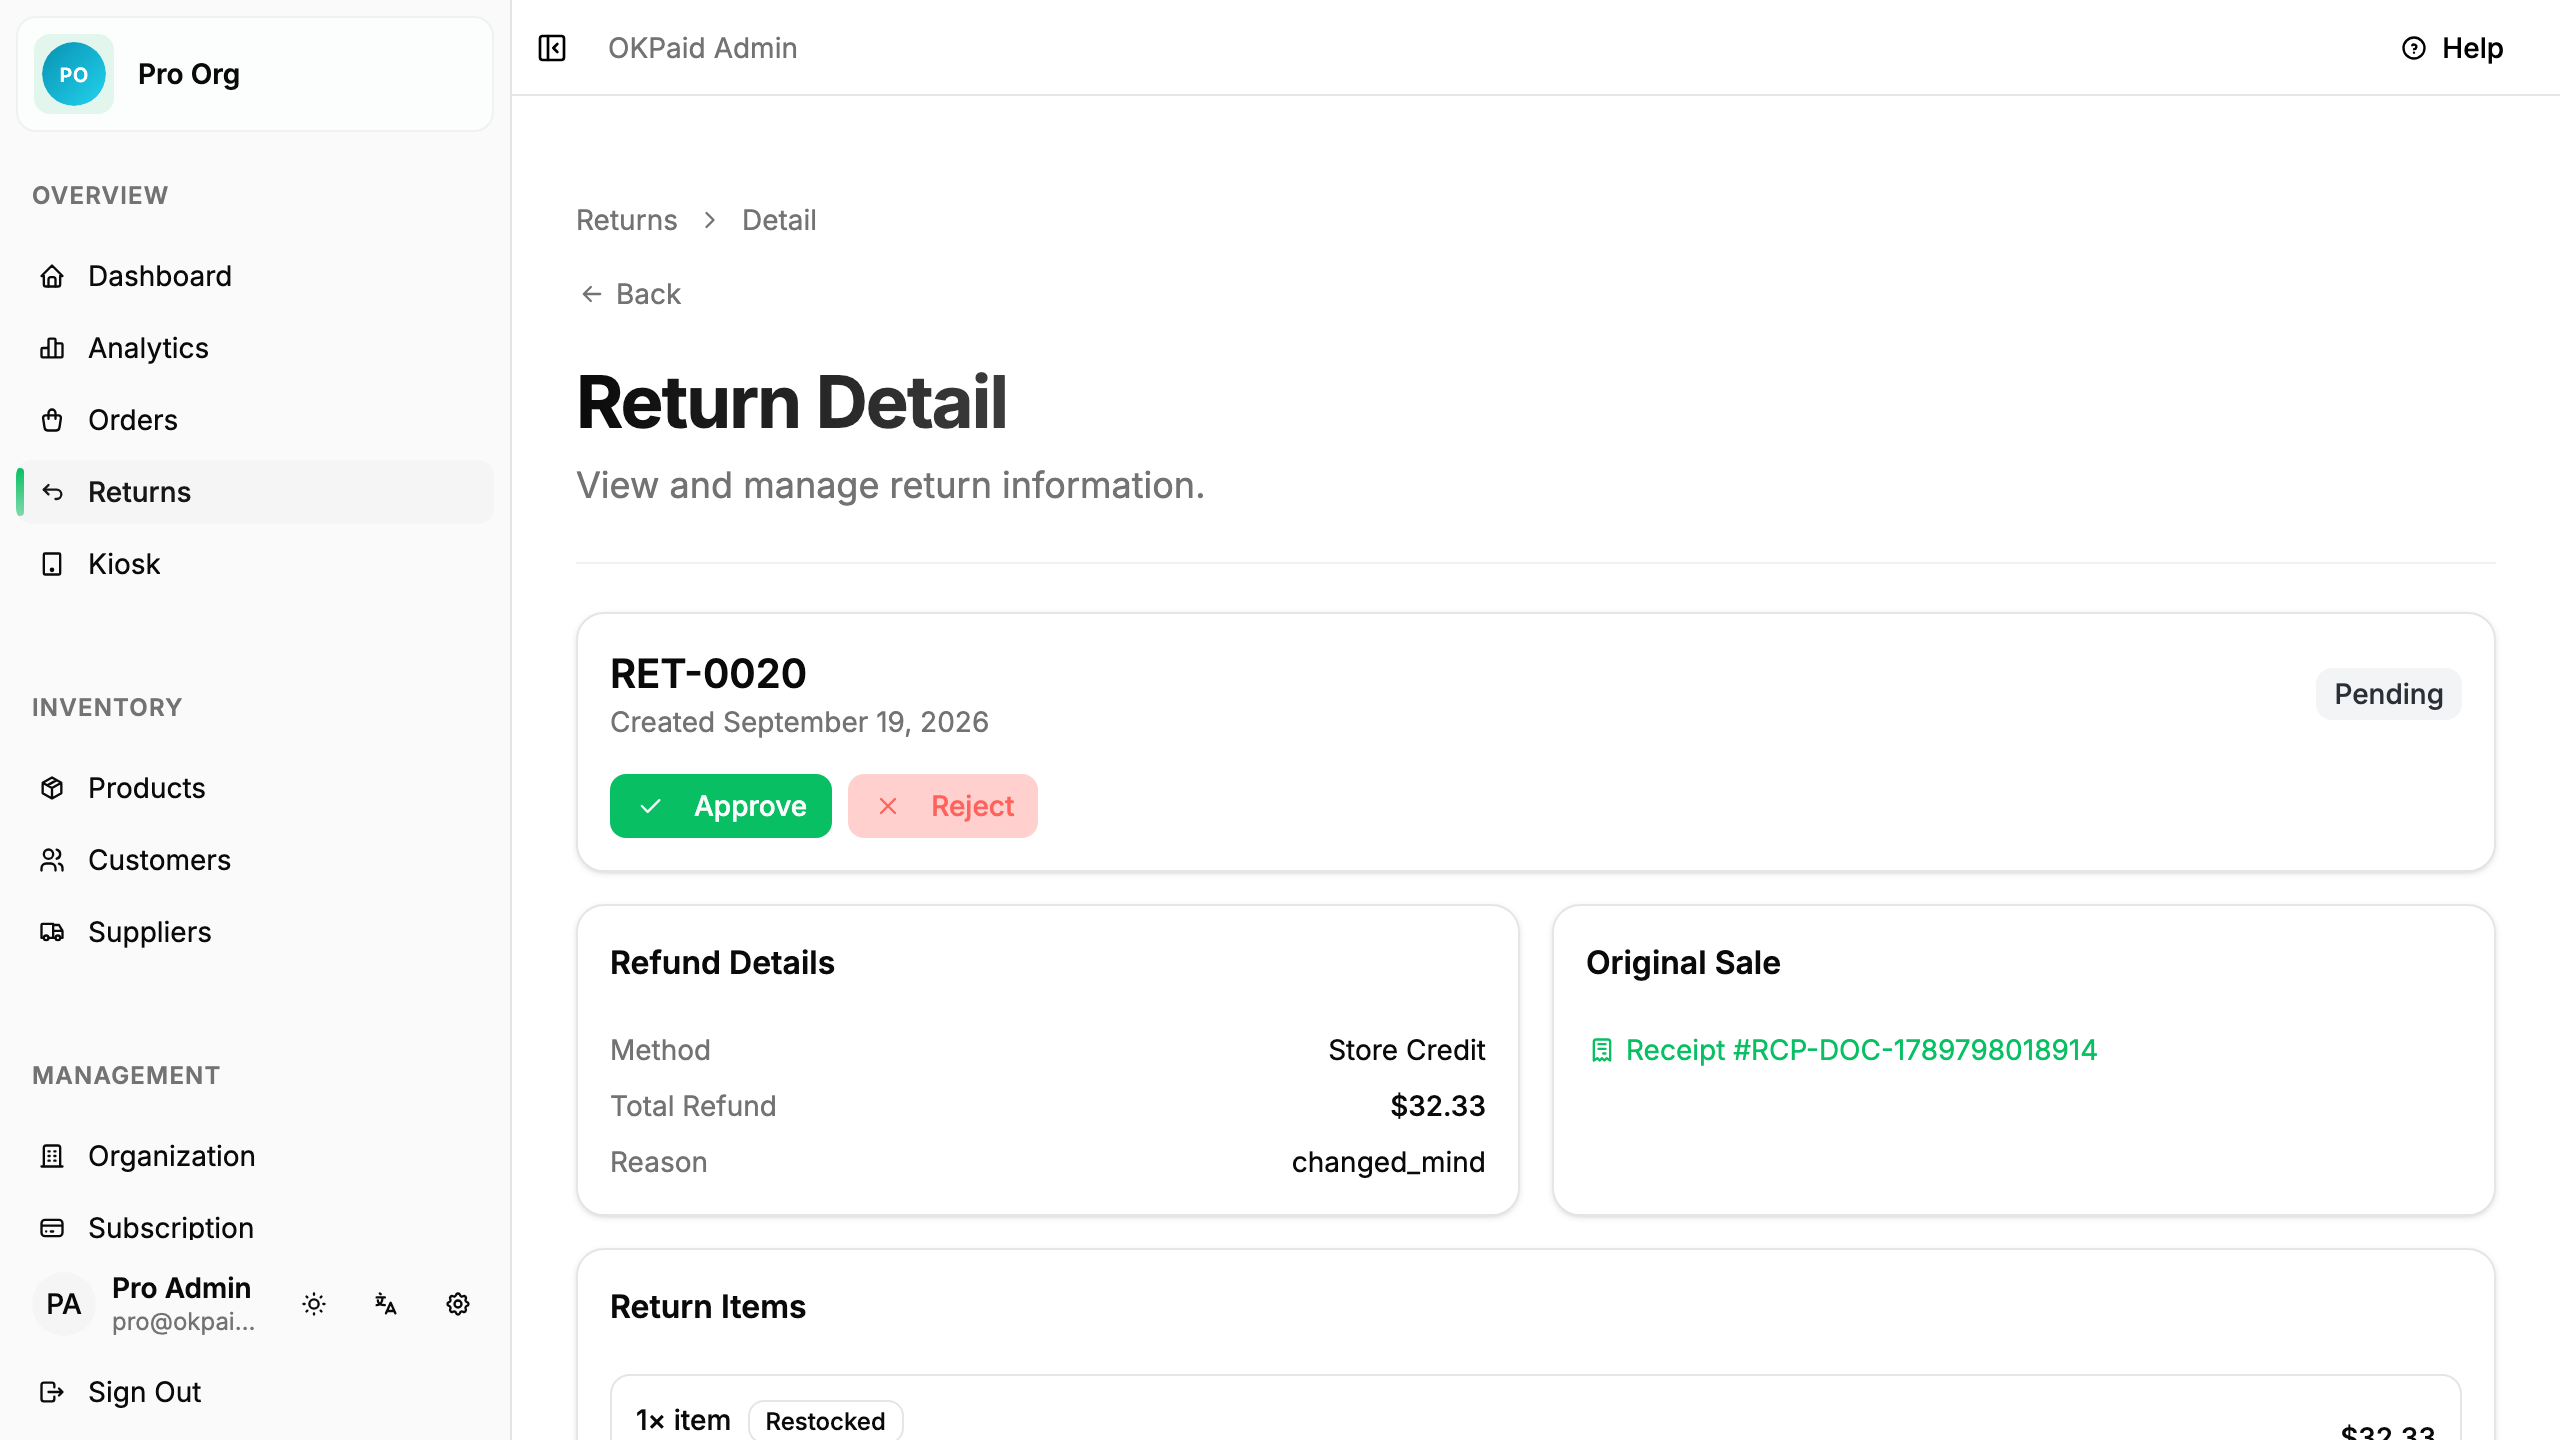The width and height of the screenshot is (2560, 1440).
Task: Click the Help text link
Action: [x=2472, y=48]
